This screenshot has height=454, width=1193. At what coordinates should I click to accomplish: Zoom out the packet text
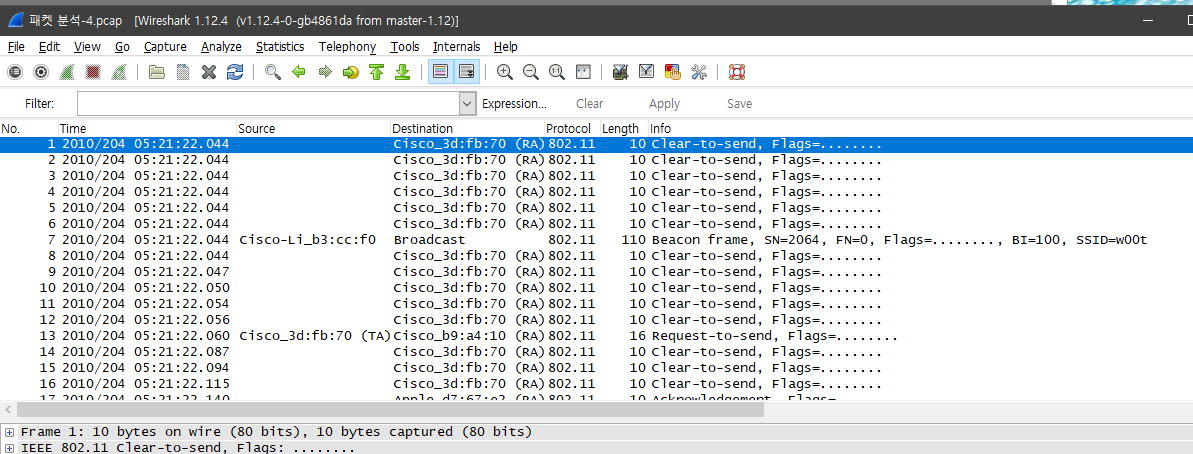coord(531,72)
